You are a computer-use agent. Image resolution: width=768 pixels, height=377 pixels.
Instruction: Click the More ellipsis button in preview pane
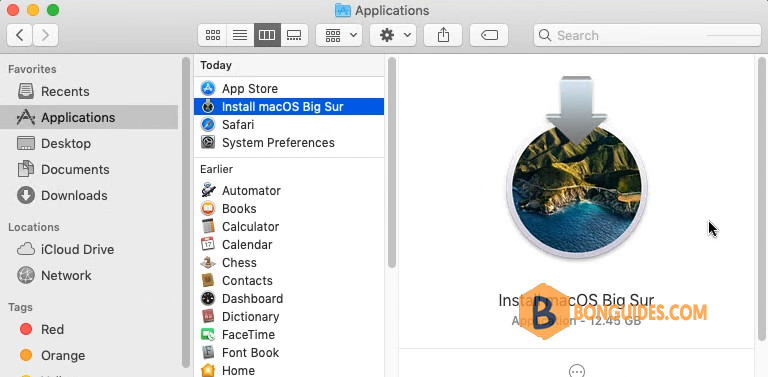(577, 371)
